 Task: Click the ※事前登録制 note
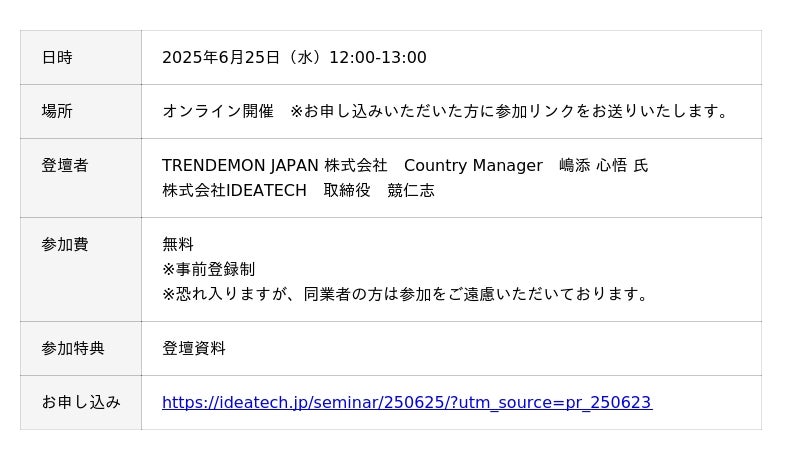point(208,269)
